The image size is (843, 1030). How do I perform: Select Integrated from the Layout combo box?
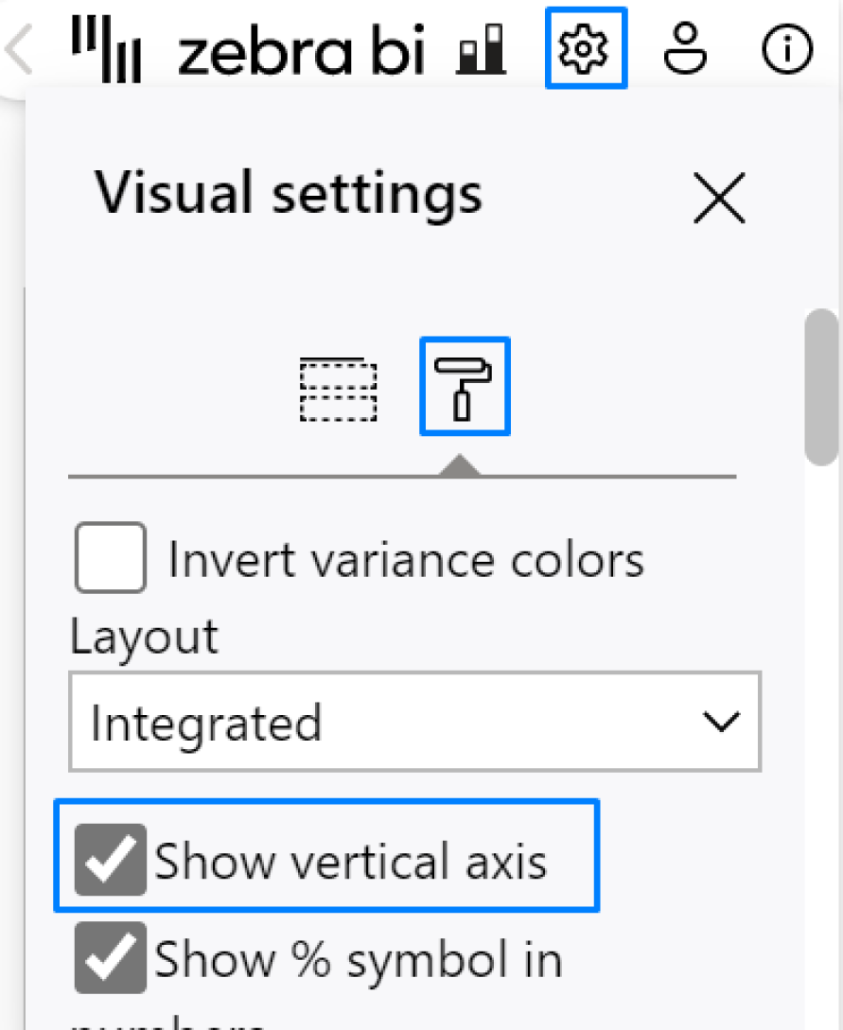coord(415,722)
